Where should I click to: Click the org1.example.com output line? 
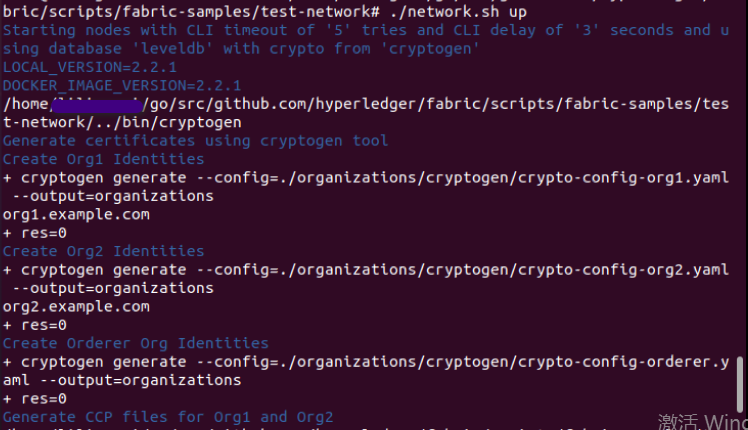coord(77,214)
